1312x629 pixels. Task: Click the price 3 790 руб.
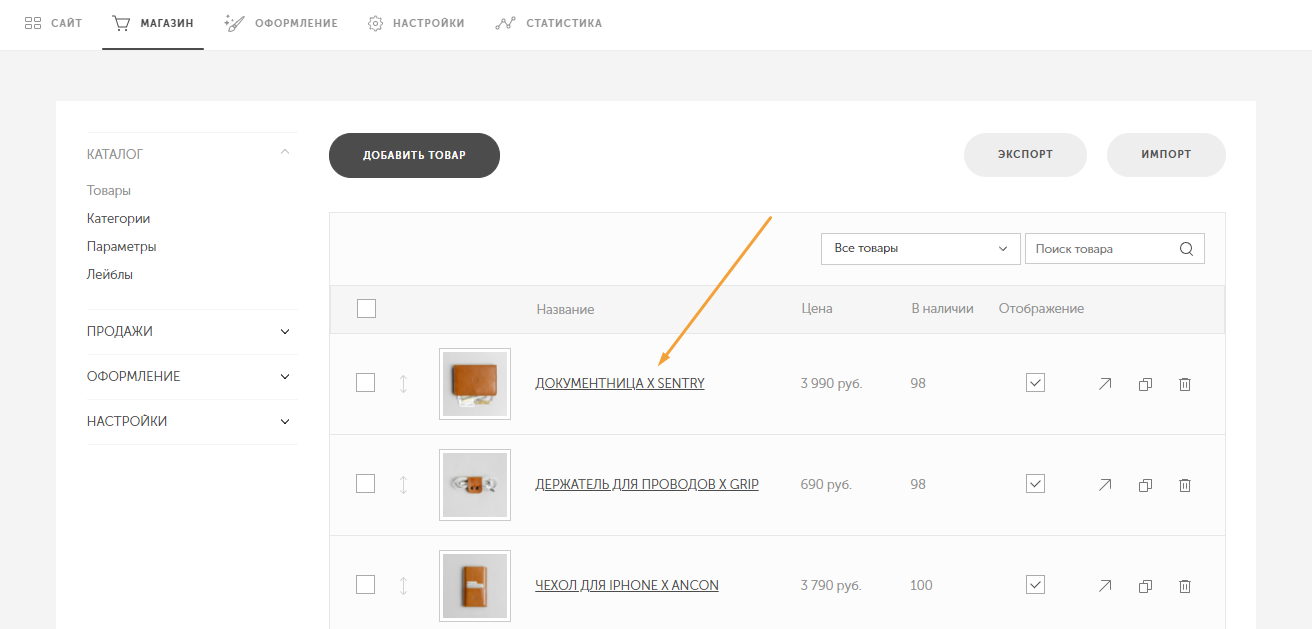[831, 585]
